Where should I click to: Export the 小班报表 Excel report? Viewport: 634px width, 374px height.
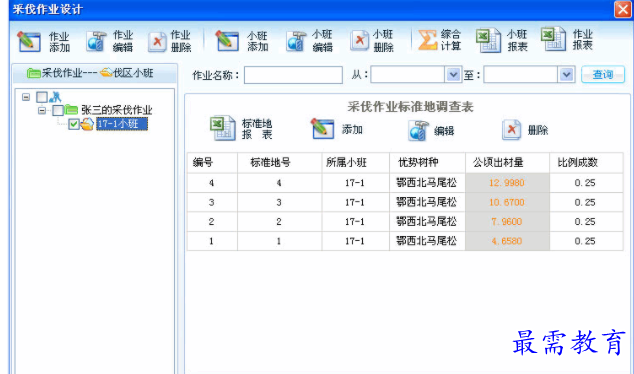[488, 40]
